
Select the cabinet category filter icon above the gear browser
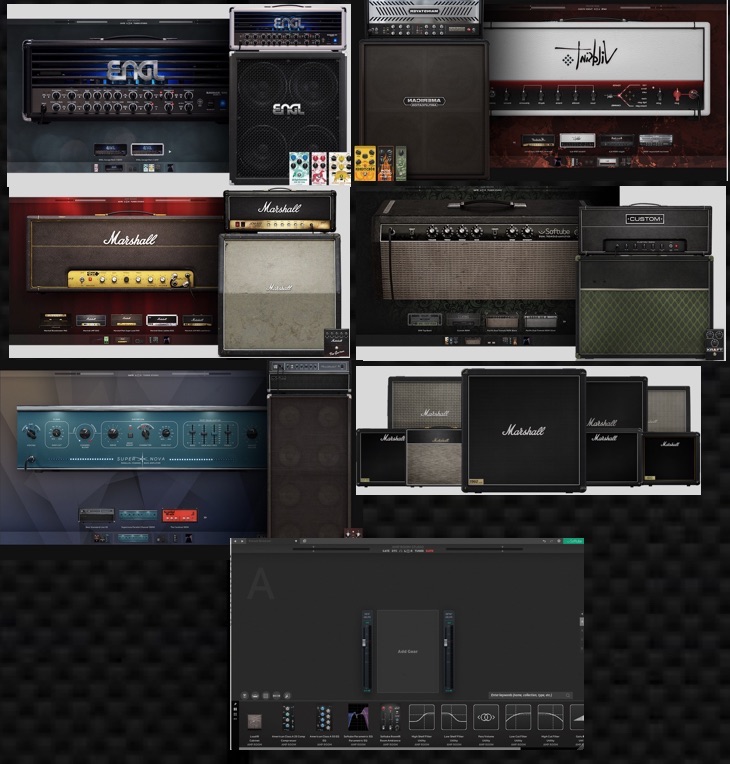click(266, 696)
